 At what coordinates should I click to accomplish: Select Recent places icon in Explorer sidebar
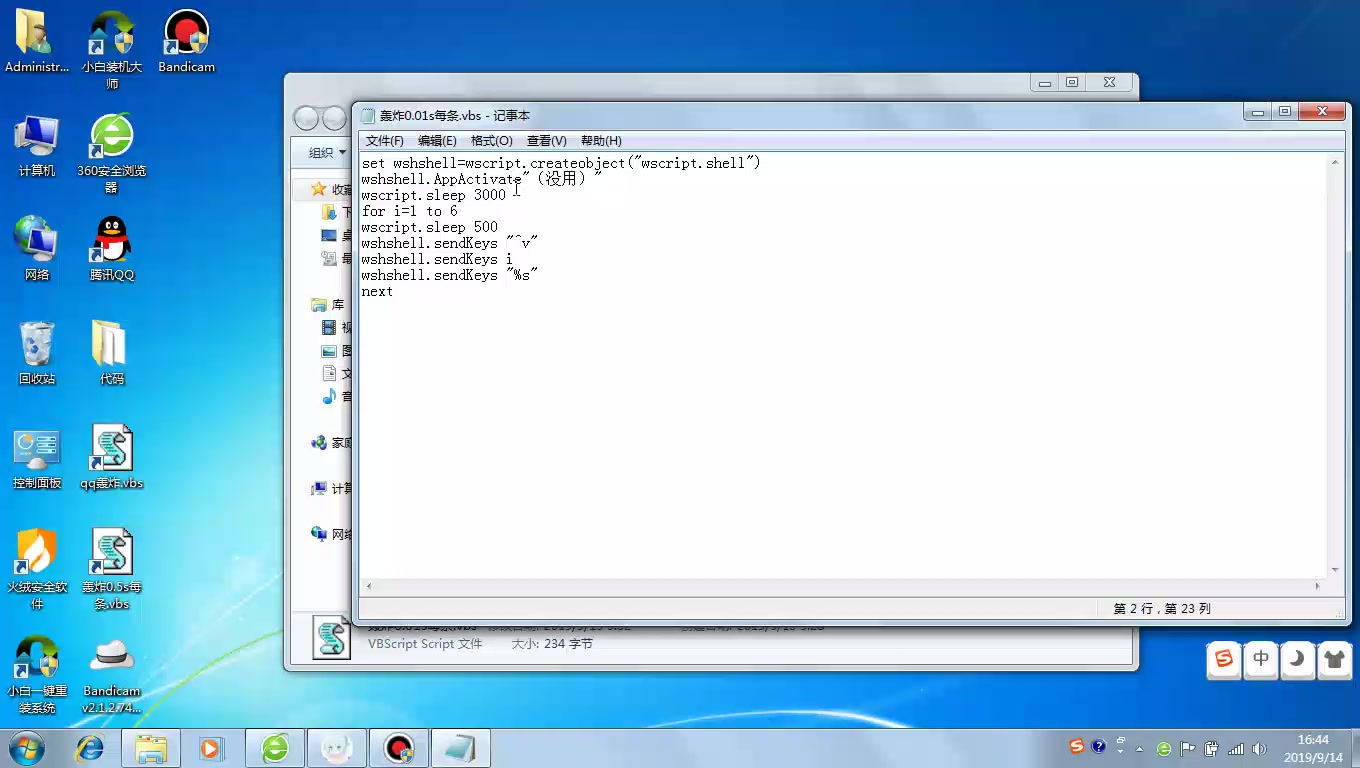pyautogui.click(x=328, y=259)
